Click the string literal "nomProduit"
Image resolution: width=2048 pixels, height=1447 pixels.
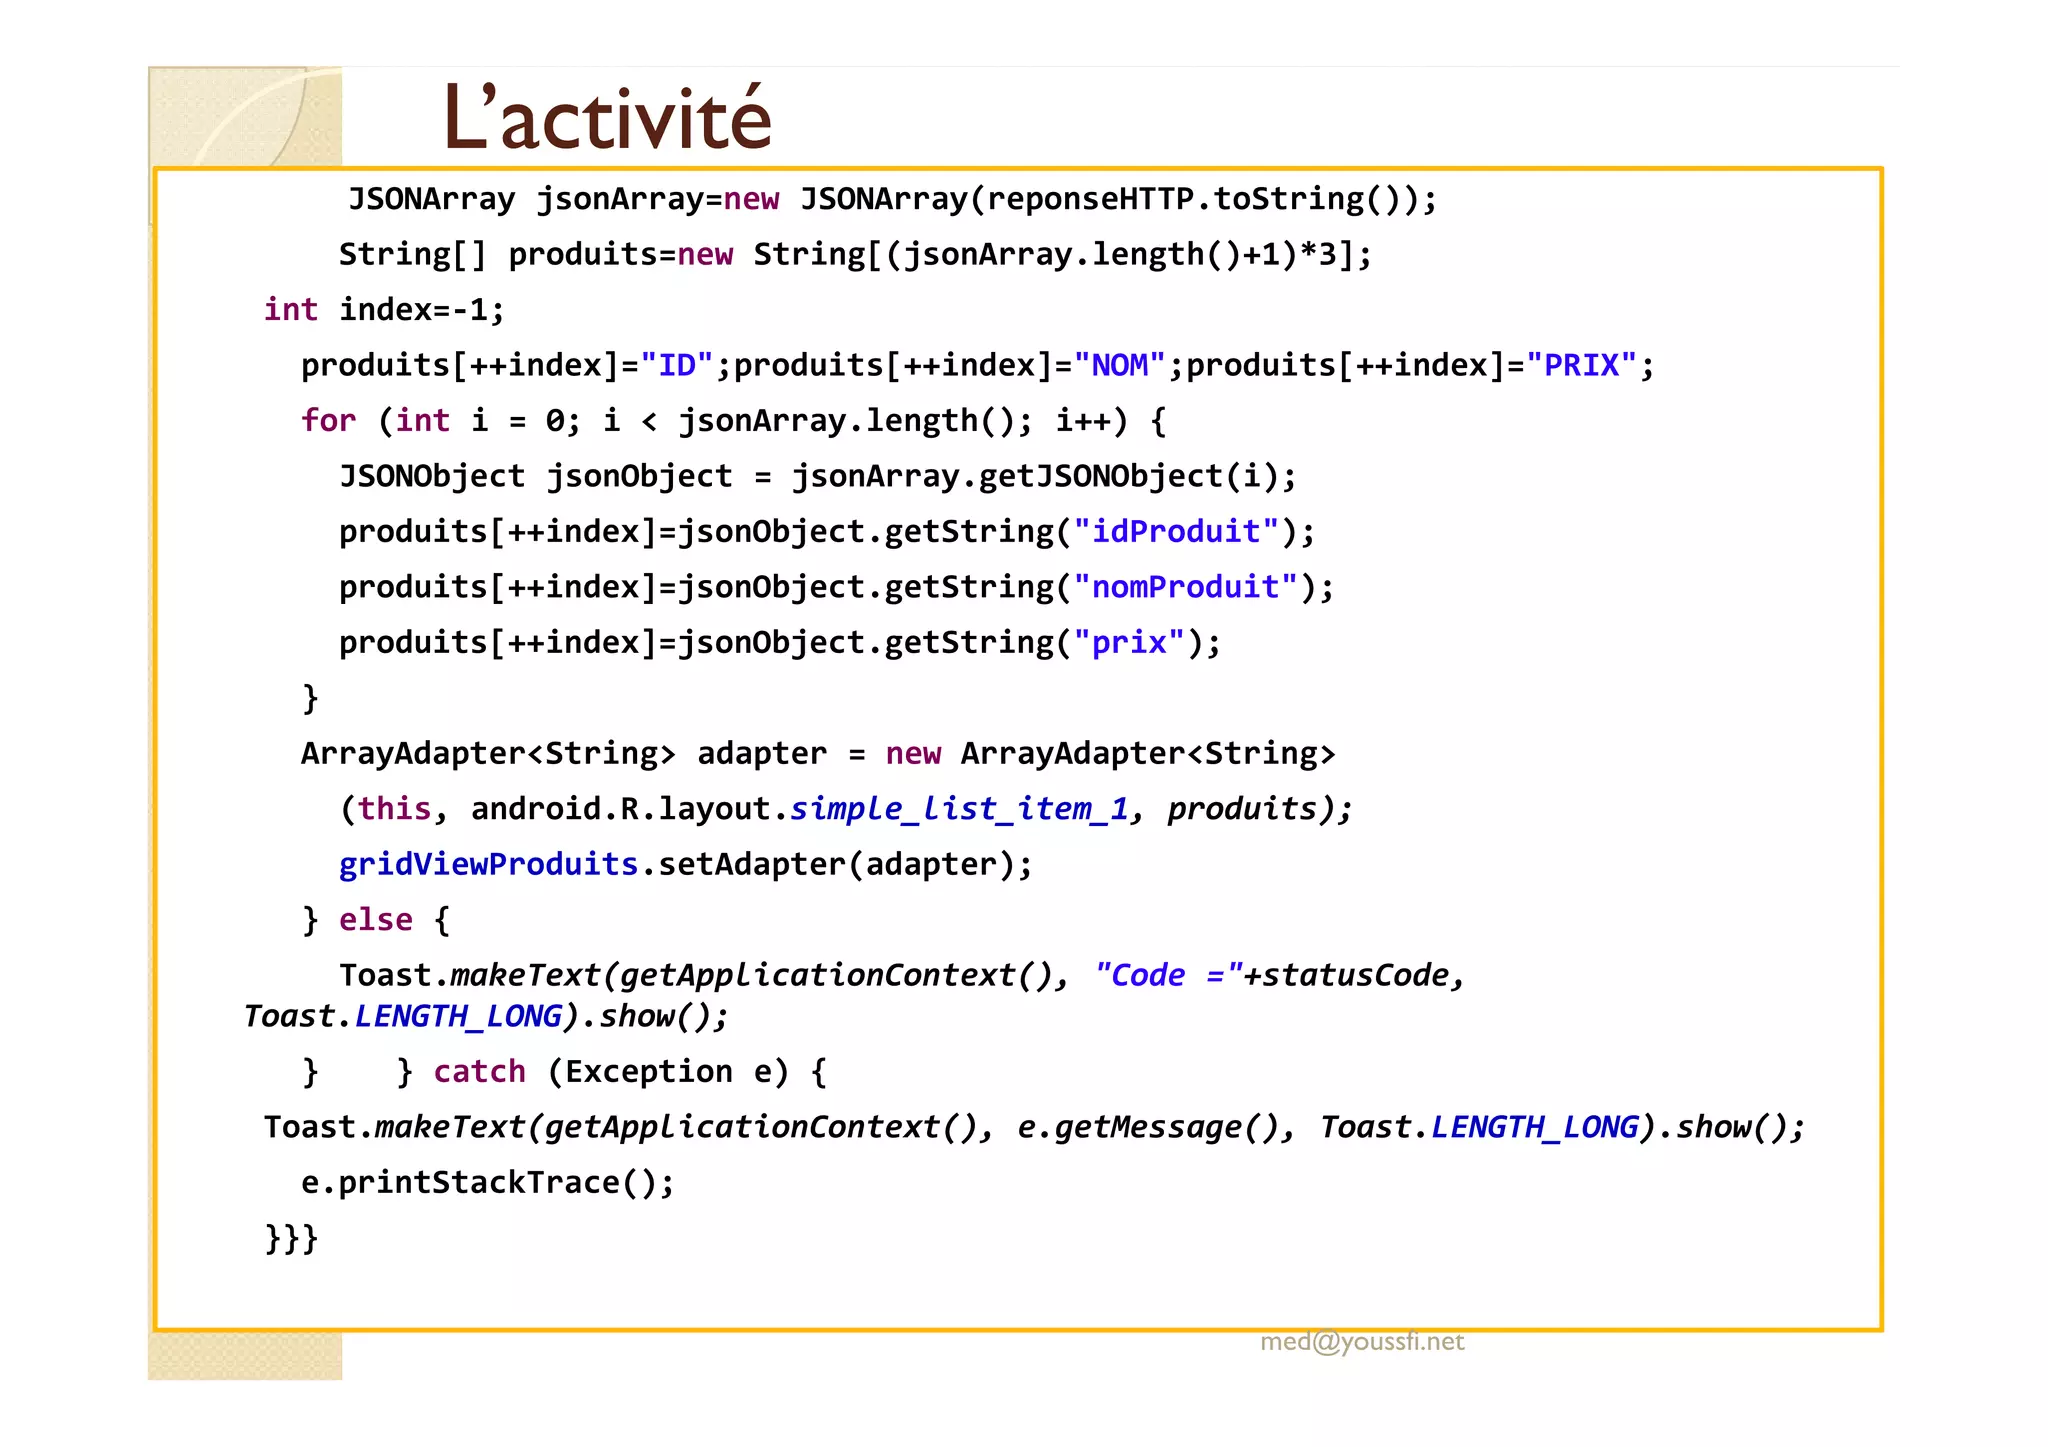pos(1186,587)
